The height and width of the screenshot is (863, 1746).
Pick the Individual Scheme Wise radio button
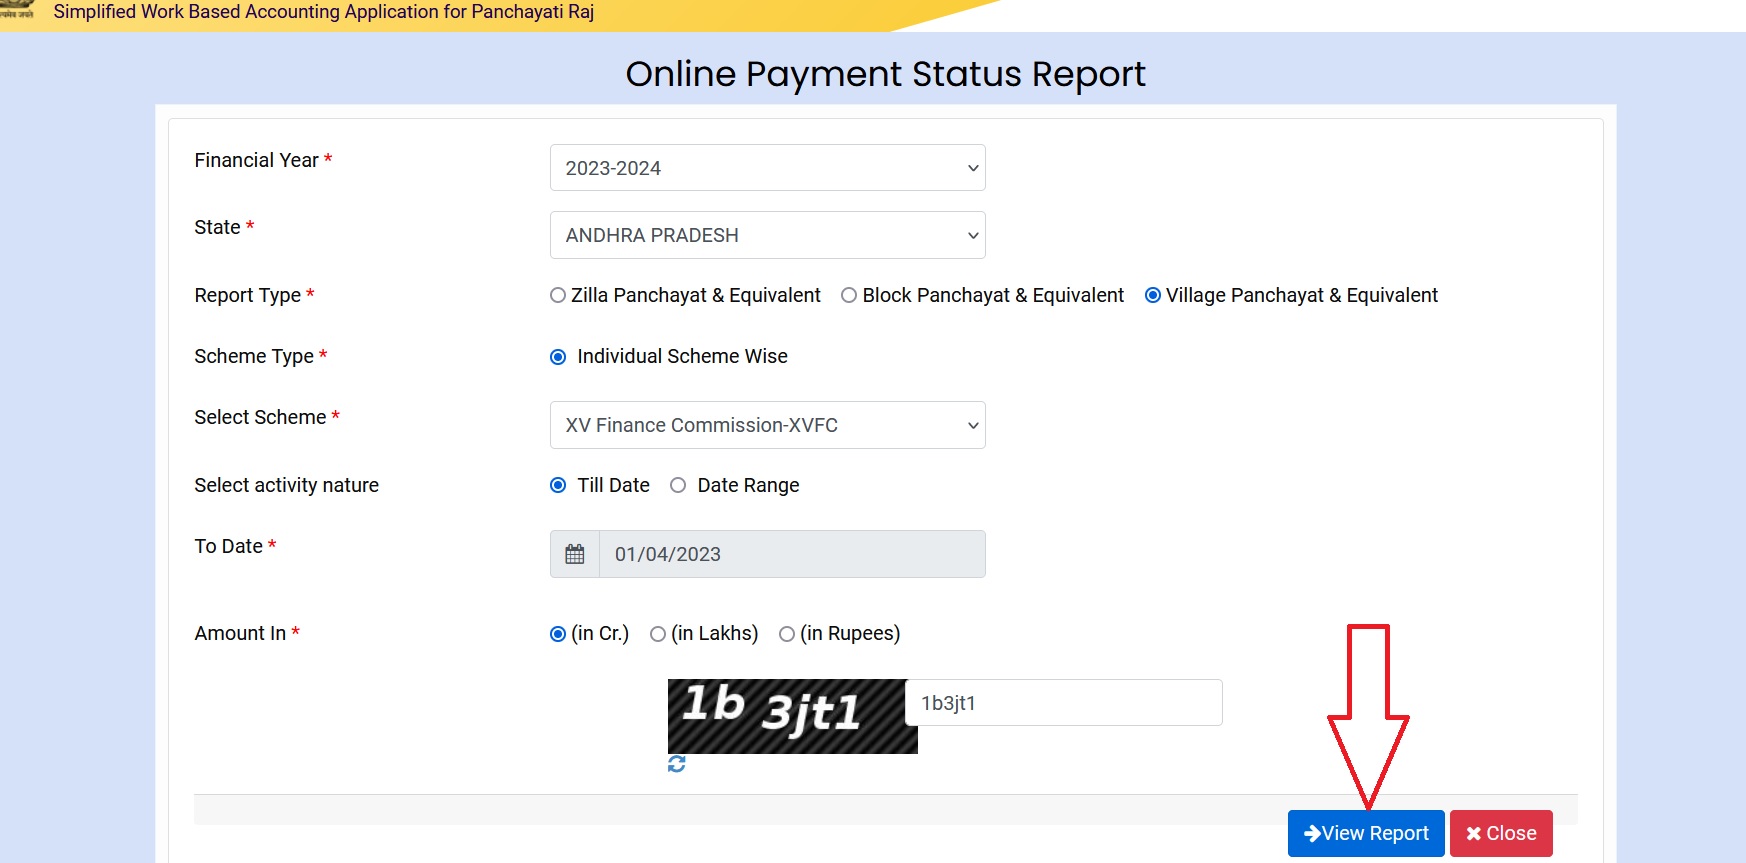tap(558, 357)
